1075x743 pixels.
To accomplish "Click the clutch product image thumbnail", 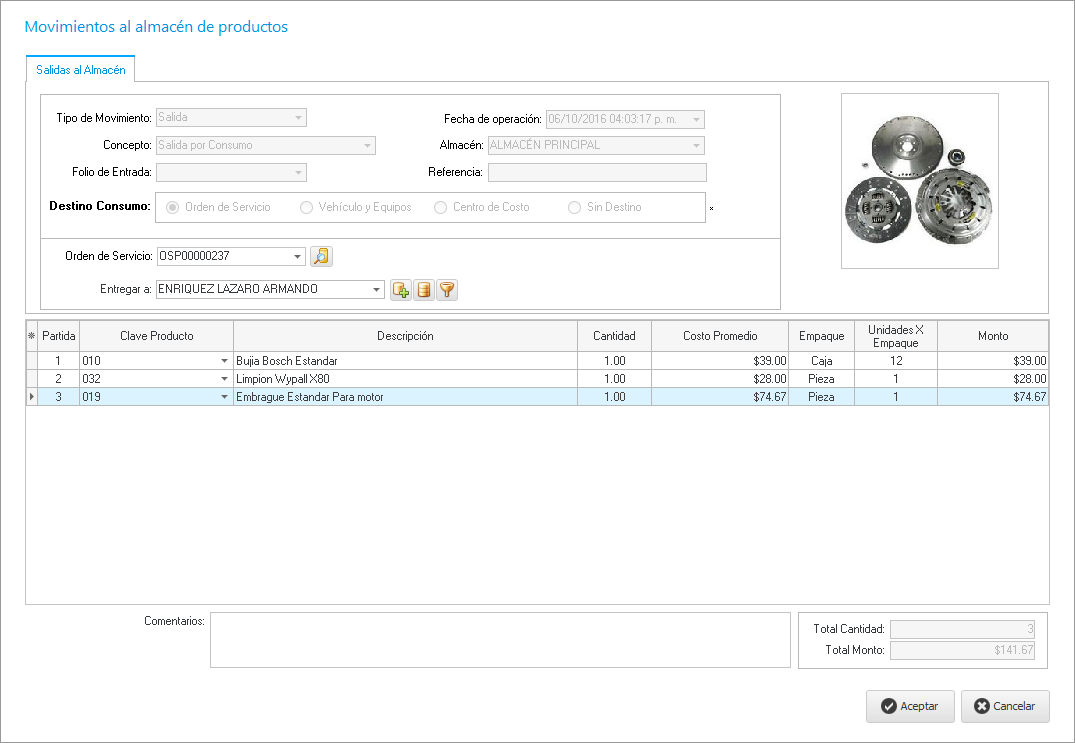I will pos(919,181).
